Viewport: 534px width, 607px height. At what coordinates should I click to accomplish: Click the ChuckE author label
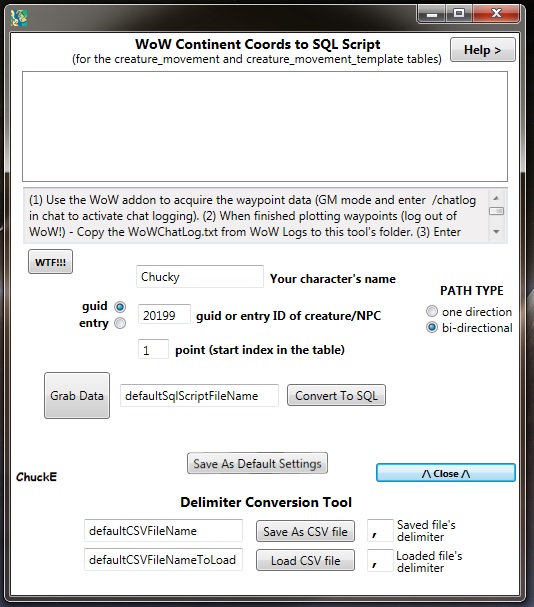point(36,477)
